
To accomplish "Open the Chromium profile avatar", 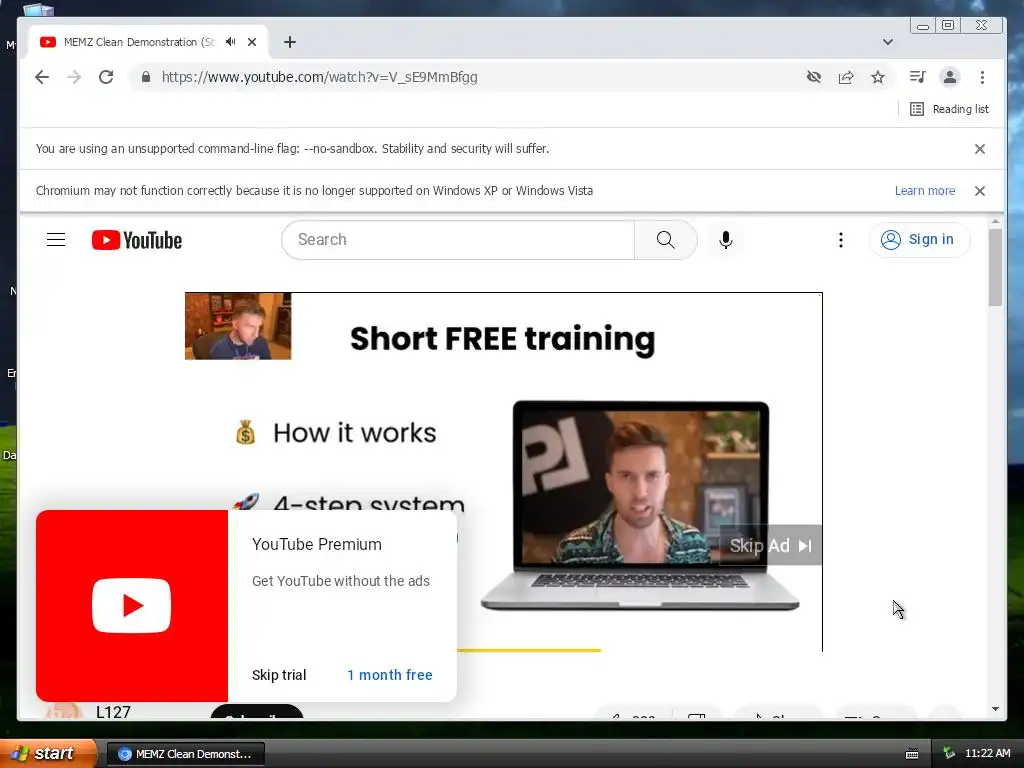I will pos(950,77).
